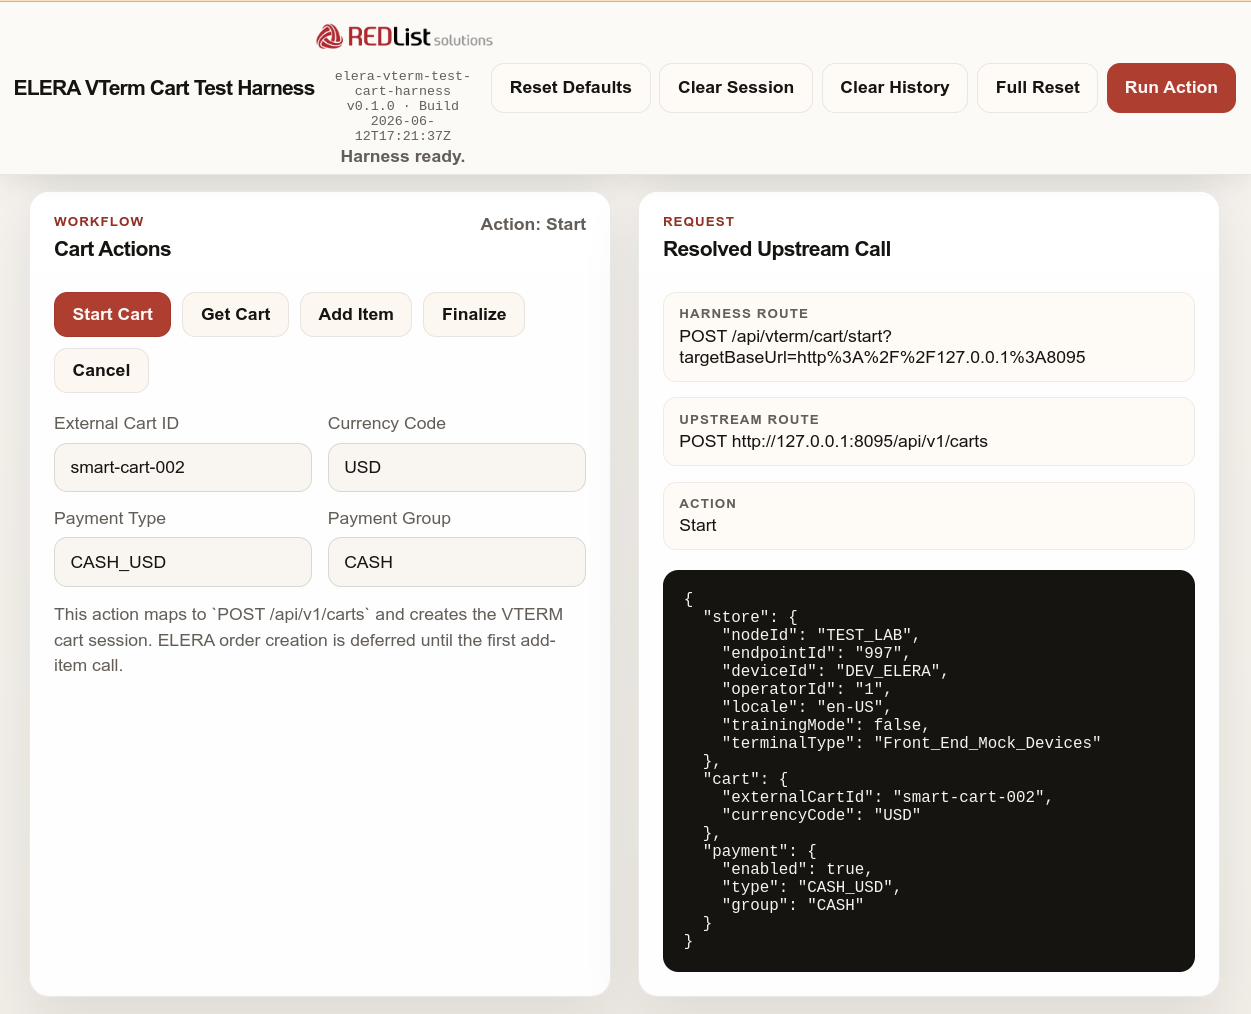Select the Start Cart action
The height and width of the screenshot is (1014, 1251).
(x=113, y=314)
